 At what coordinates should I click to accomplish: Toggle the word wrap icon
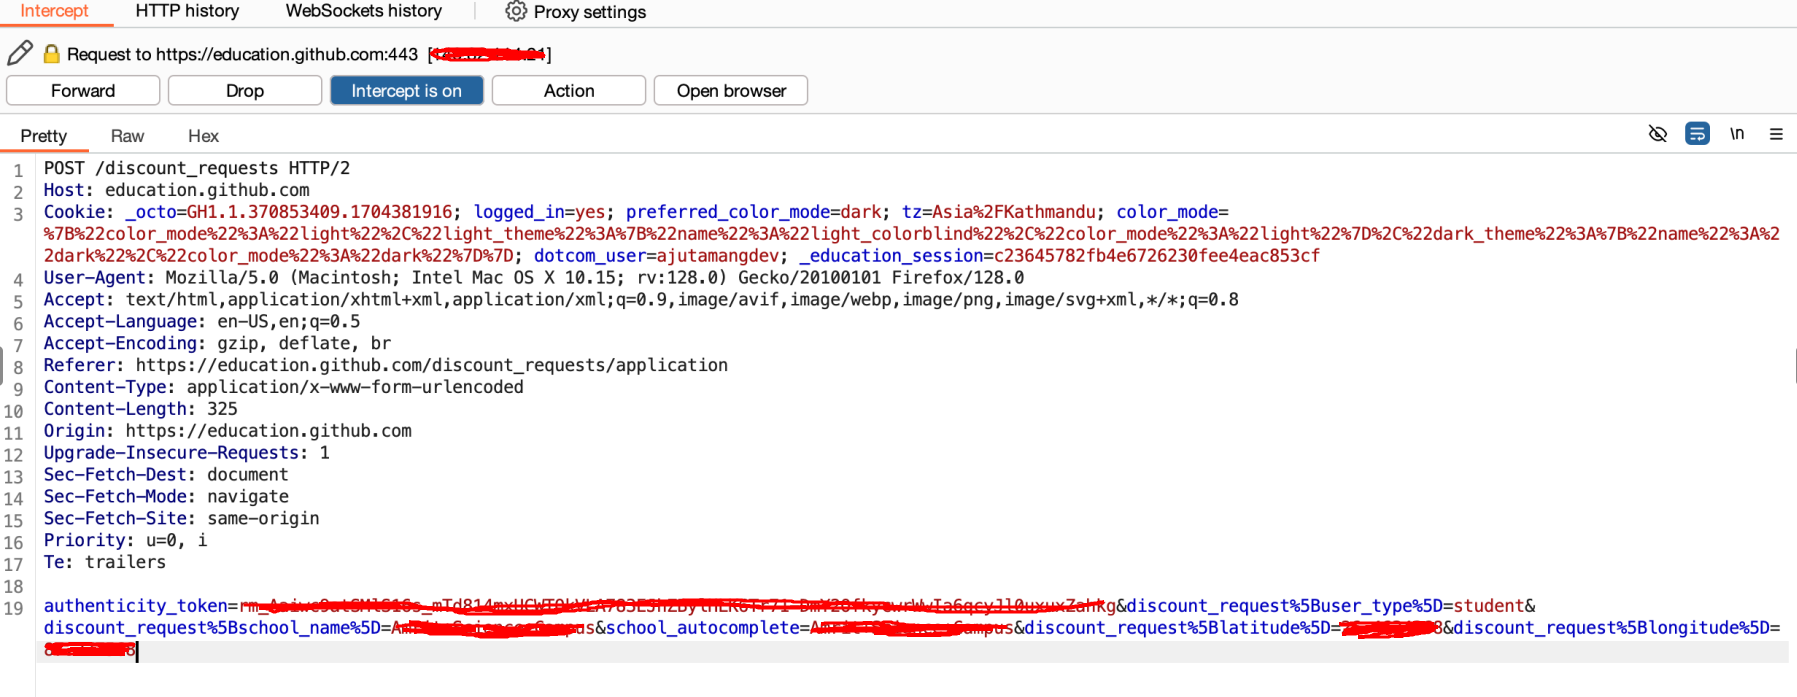(1697, 134)
